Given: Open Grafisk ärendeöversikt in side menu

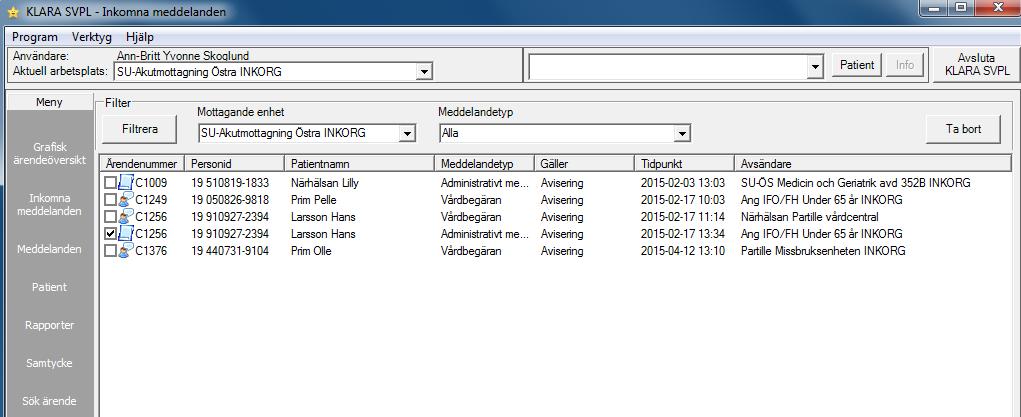Looking at the screenshot, I should tap(49, 154).
